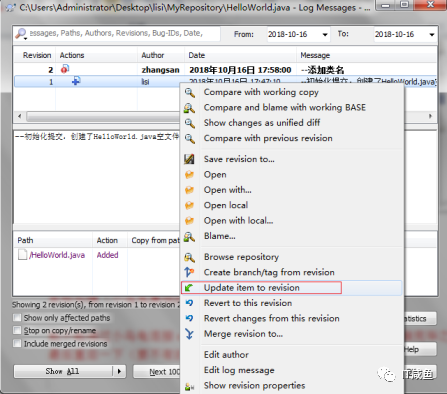The height and width of the screenshot is (394, 447).
Task: Click the revision list horizontal scrollbar
Action: tap(103, 116)
